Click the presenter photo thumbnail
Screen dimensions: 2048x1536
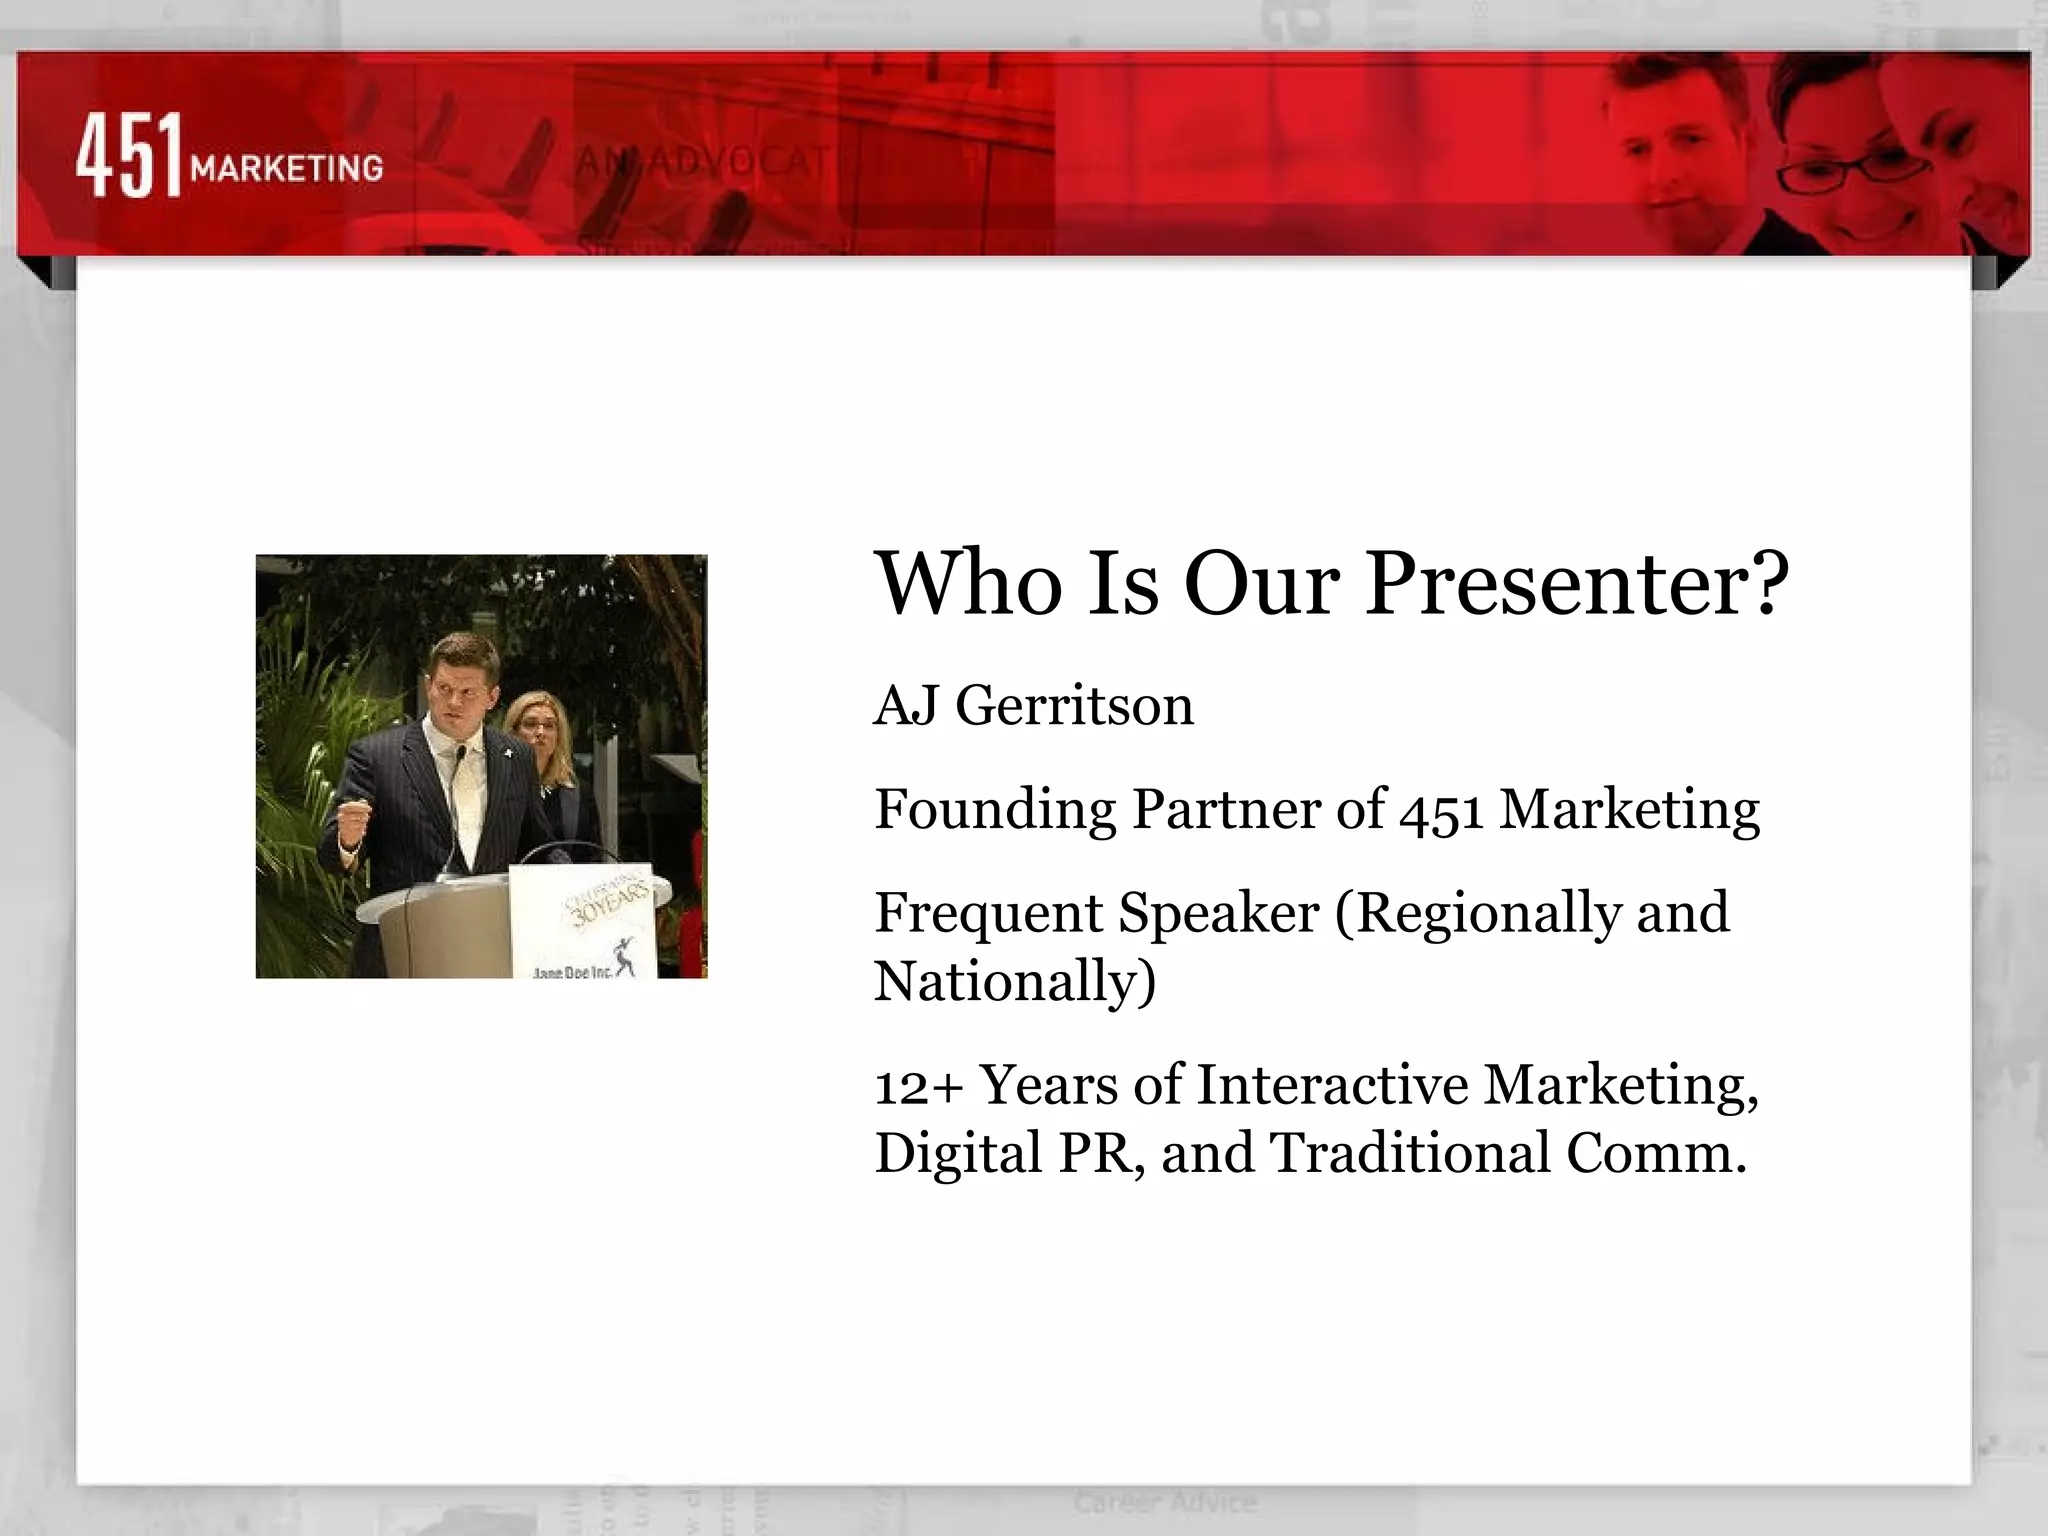point(481,766)
